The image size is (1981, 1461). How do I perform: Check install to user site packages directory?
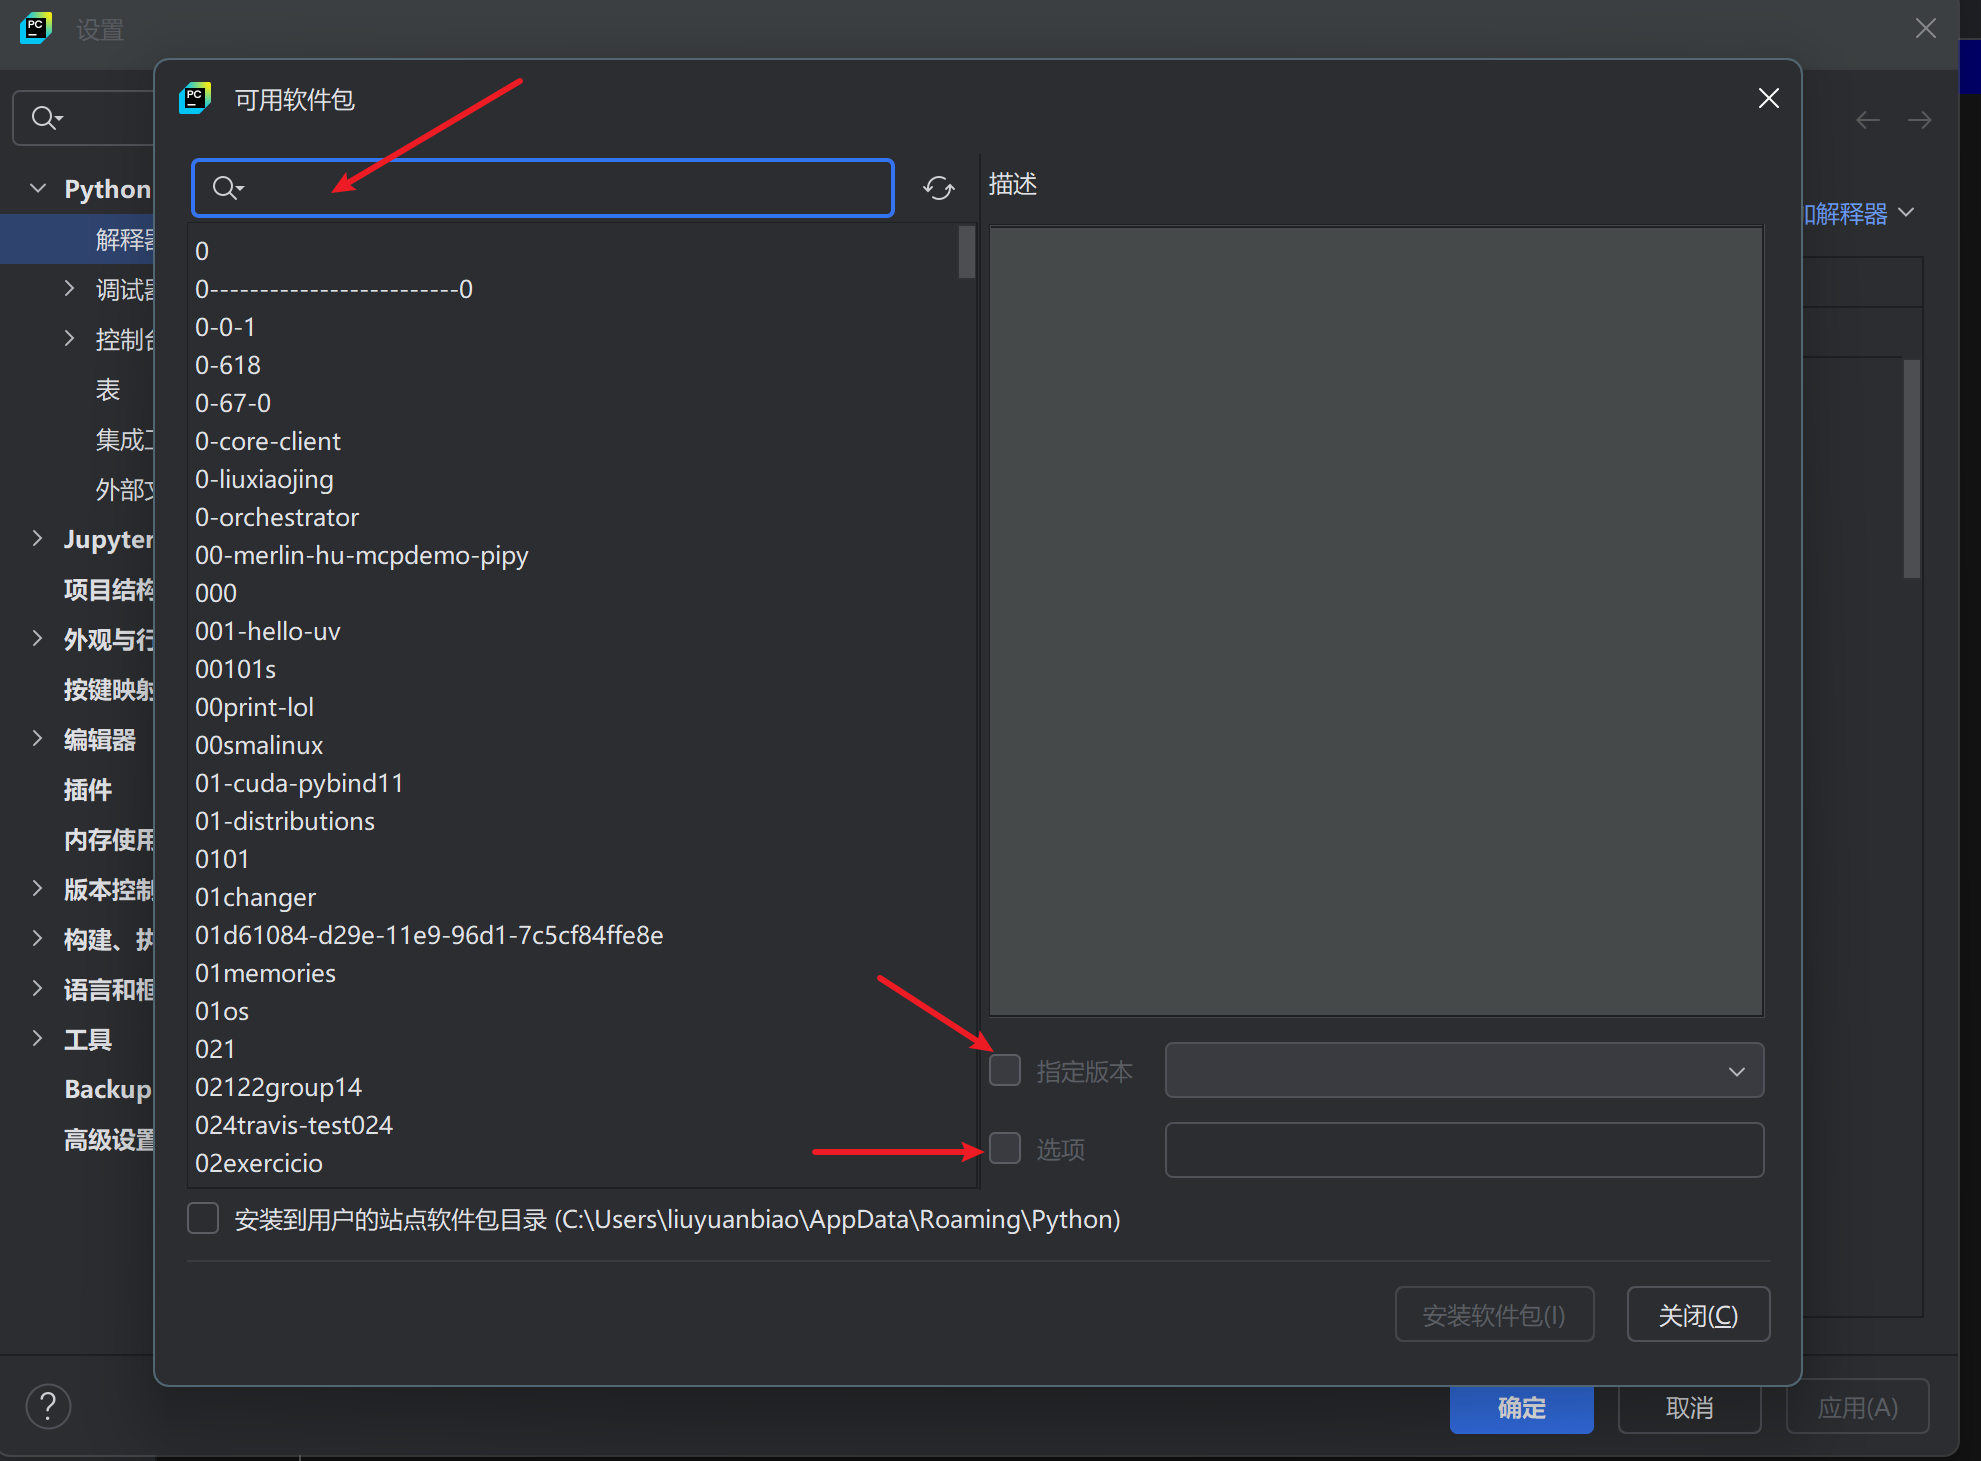coord(203,1219)
